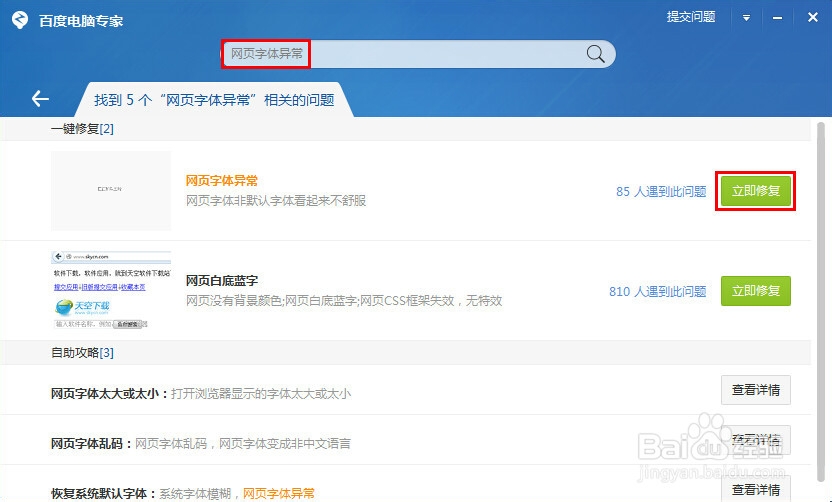Image resolution: width=832 pixels, height=502 pixels.
Task: Click the 提交问题 link
Action: [691, 17]
